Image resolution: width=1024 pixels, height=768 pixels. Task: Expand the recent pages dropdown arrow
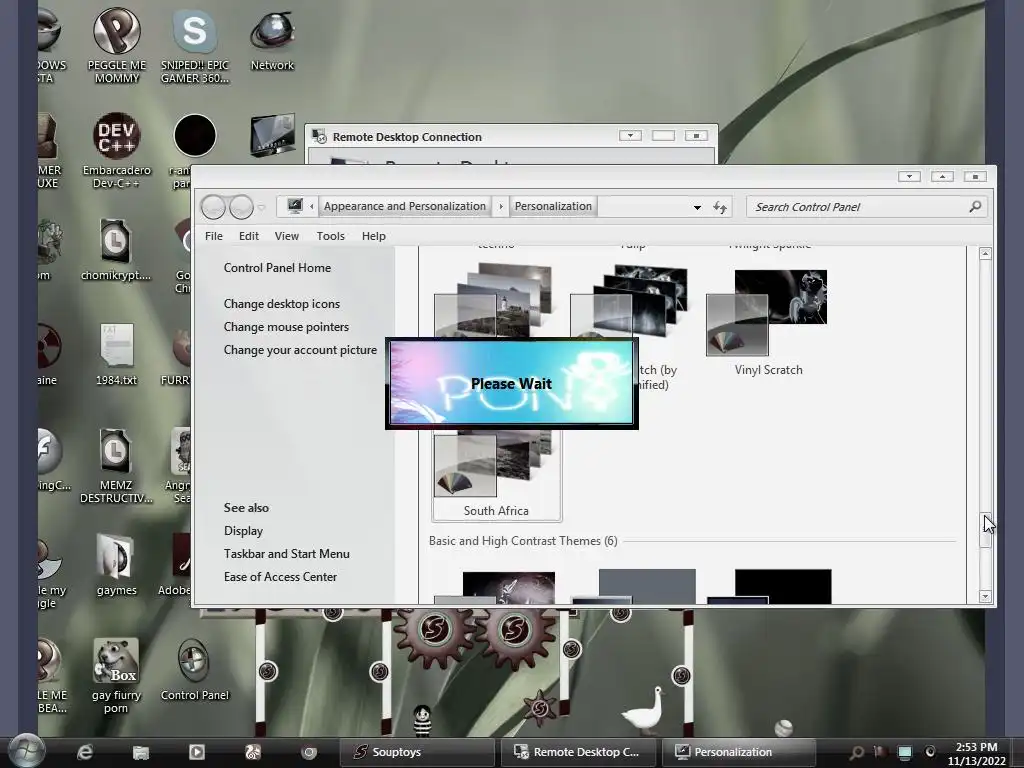coord(261,208)
